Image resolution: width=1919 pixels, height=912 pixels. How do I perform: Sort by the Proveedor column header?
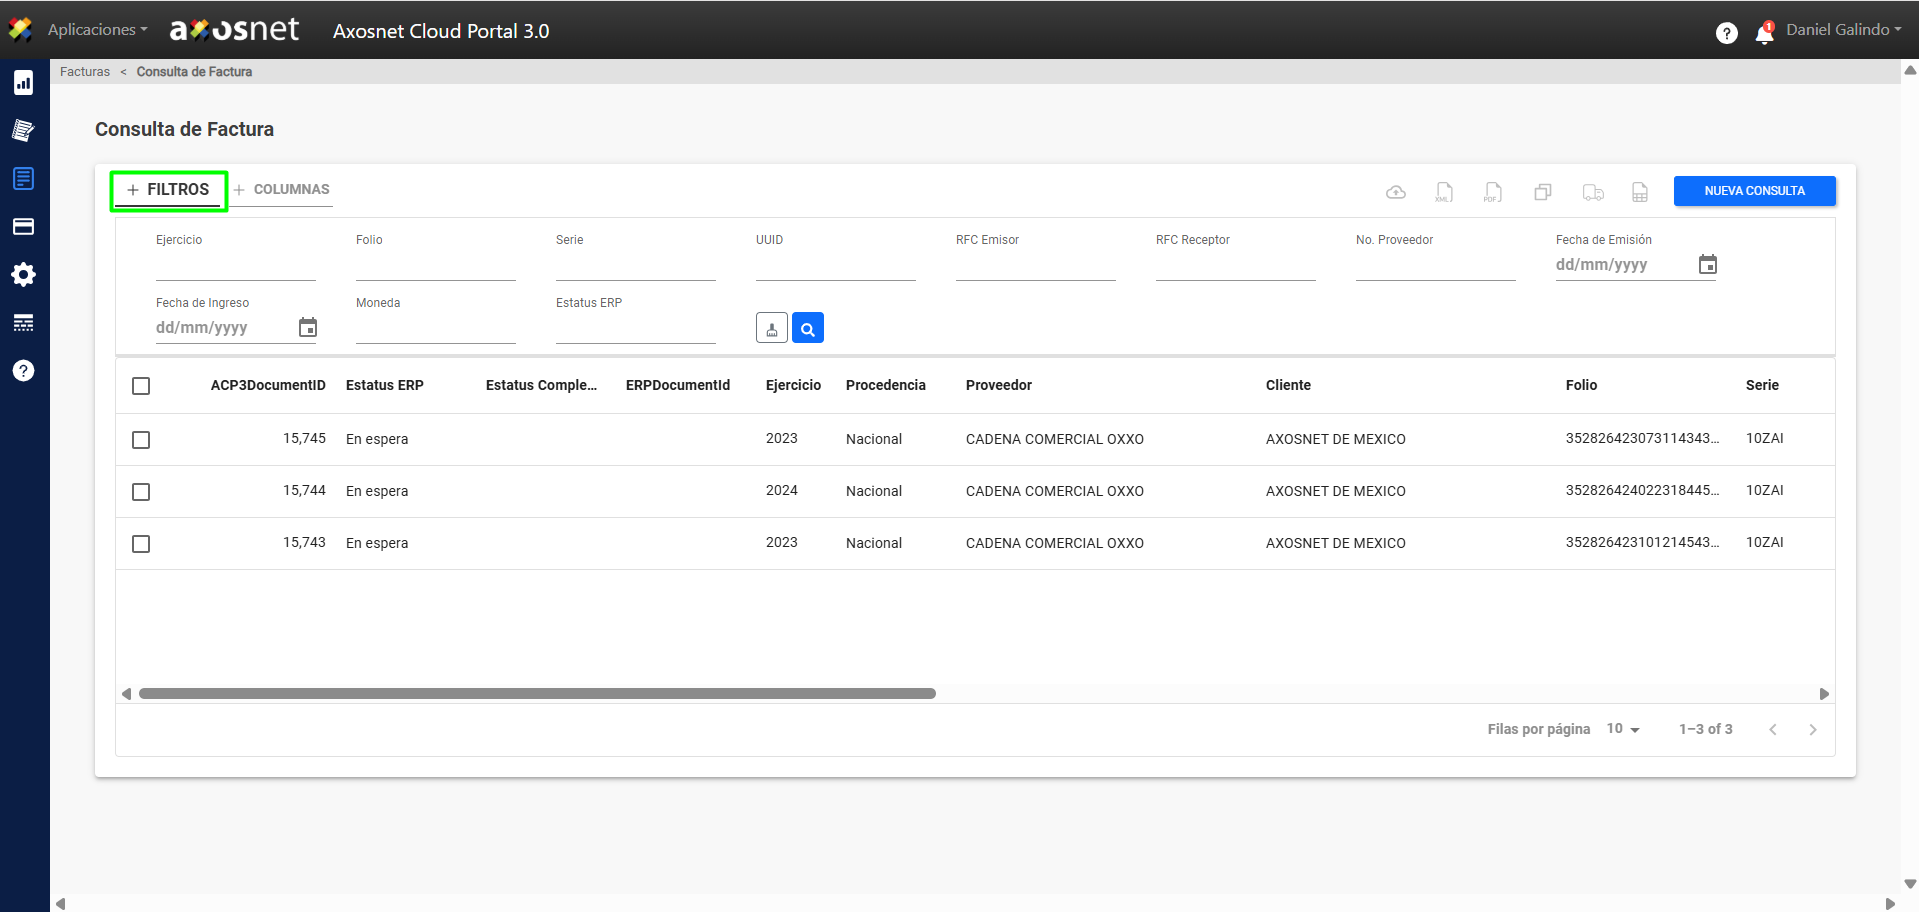point(999,385)
